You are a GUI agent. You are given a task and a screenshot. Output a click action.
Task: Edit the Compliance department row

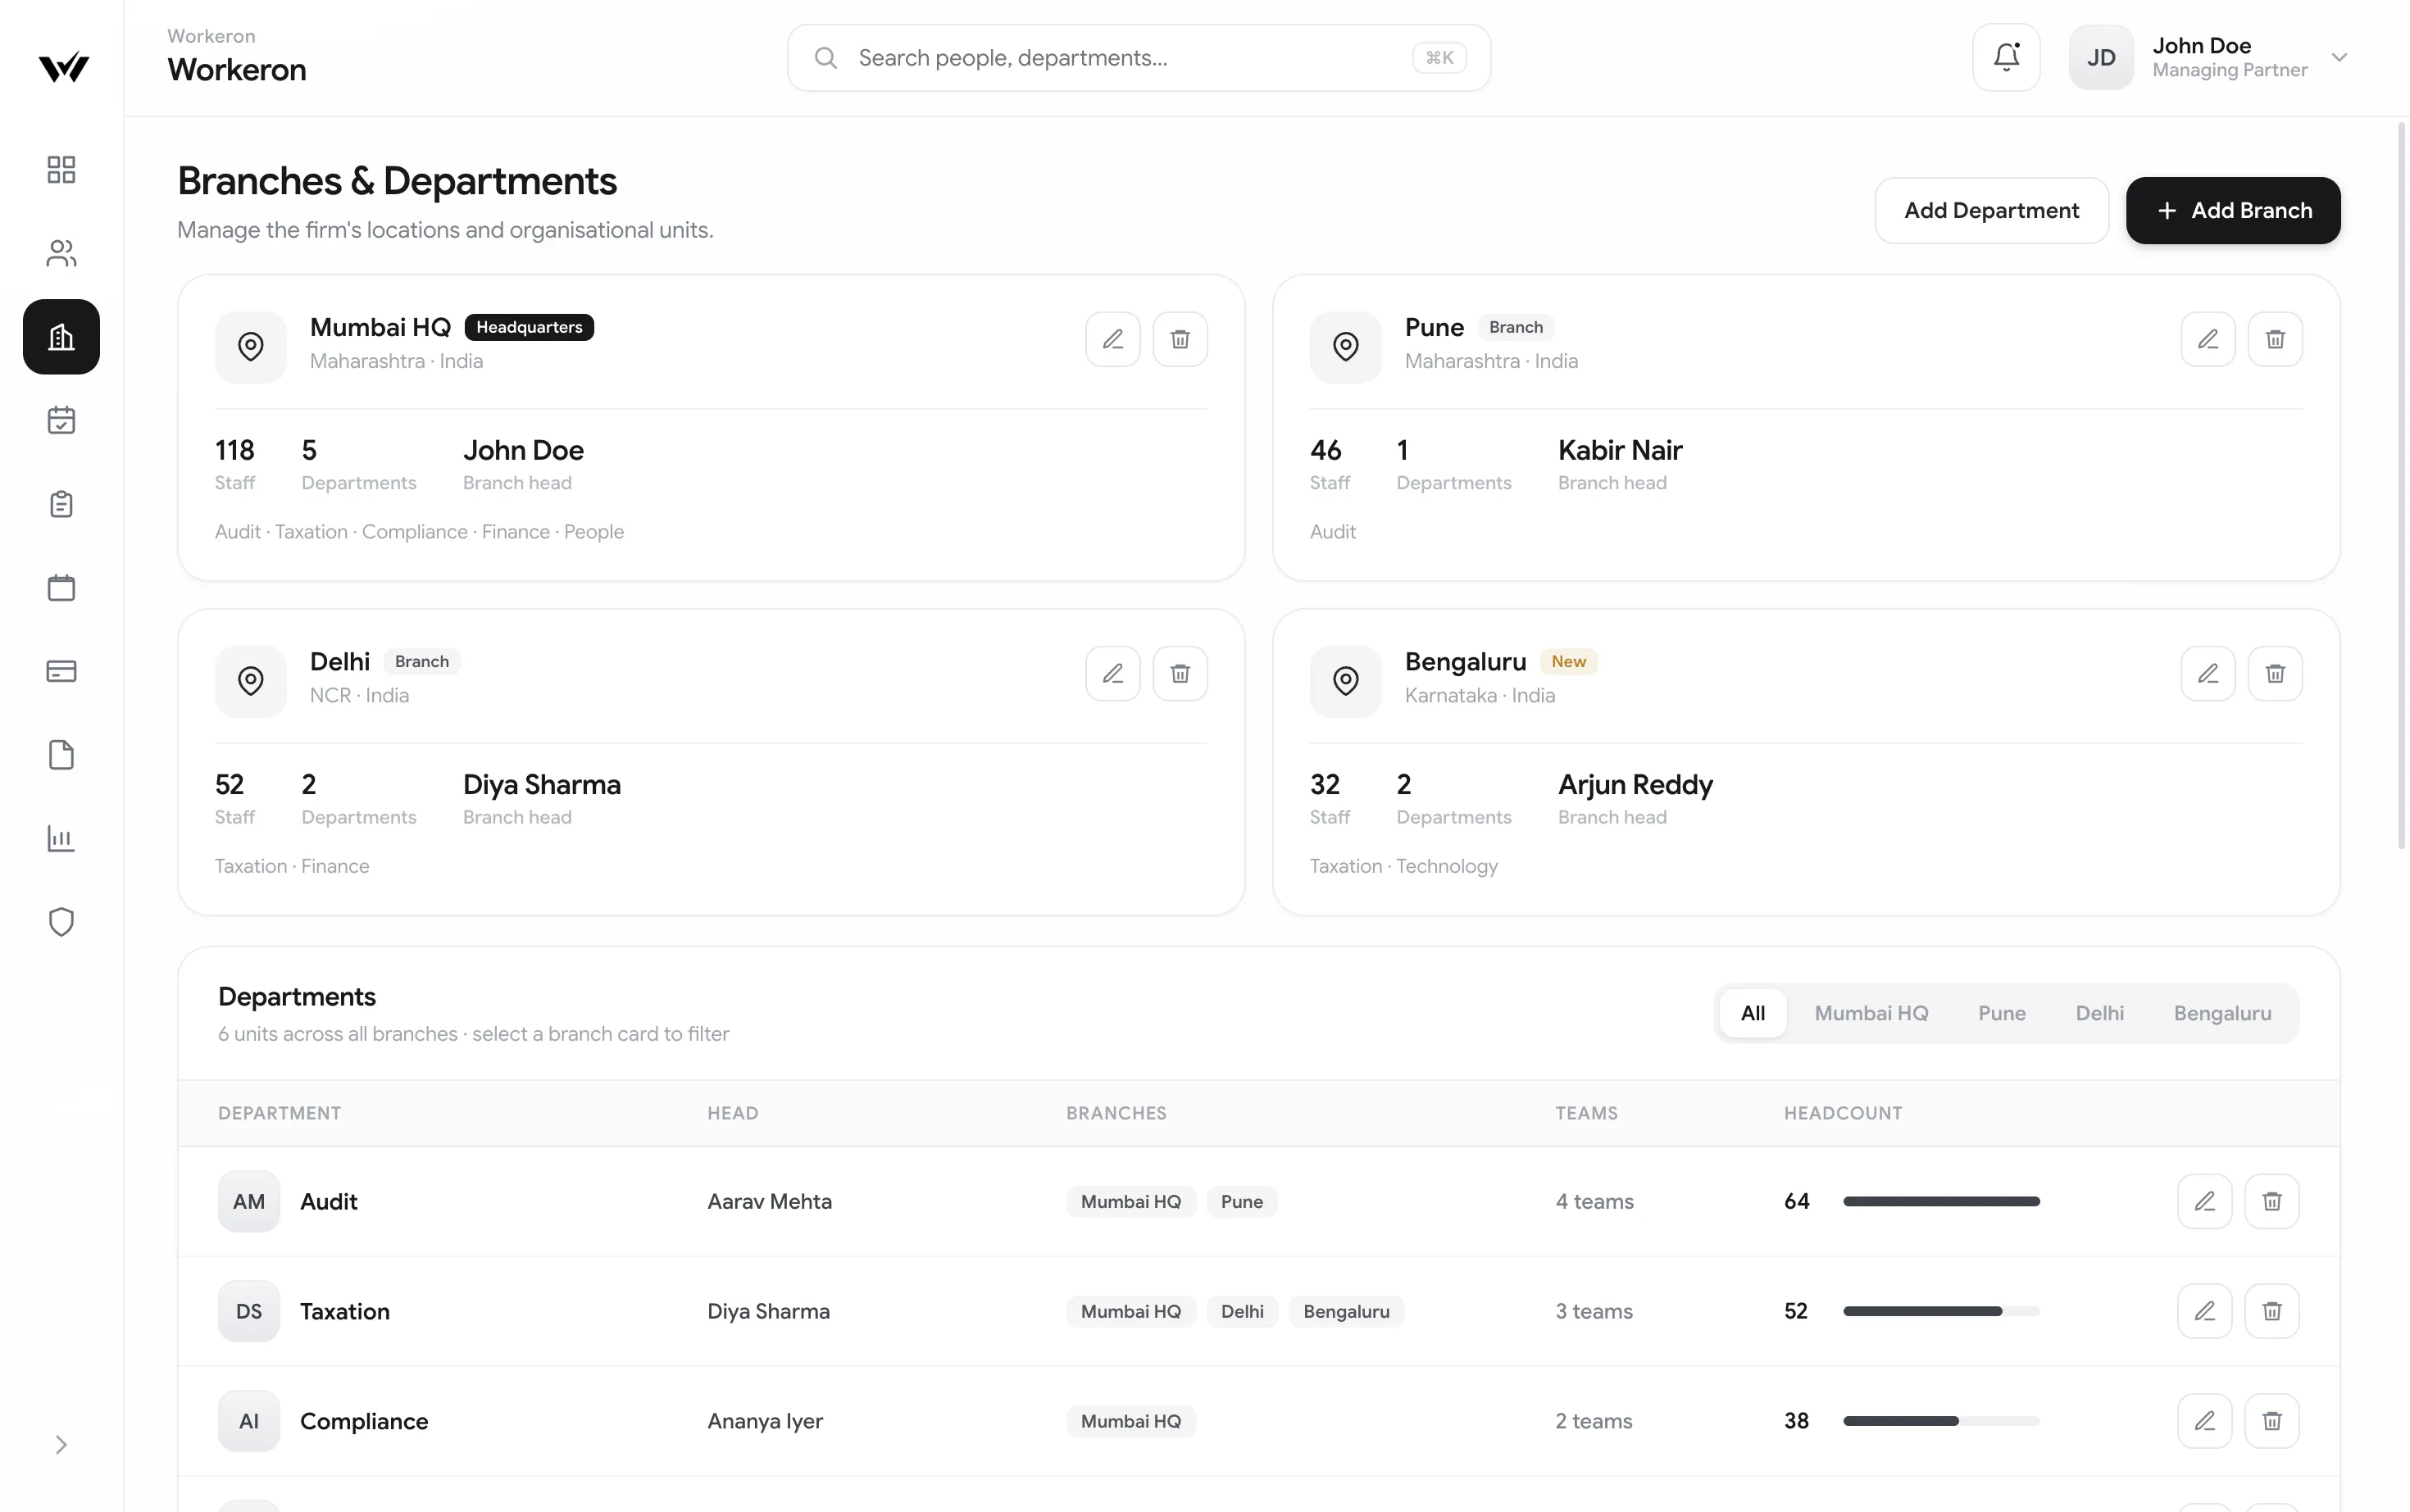click(x=2204, y=1421)
